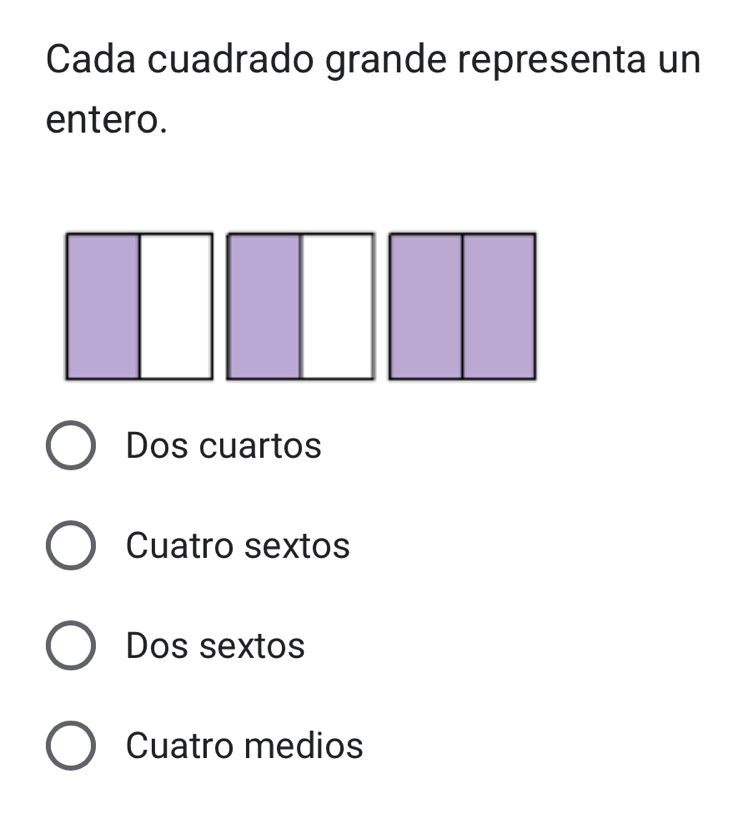Click the word "grande" in the question
Screen dimensions: 747x823
point(386,61)
